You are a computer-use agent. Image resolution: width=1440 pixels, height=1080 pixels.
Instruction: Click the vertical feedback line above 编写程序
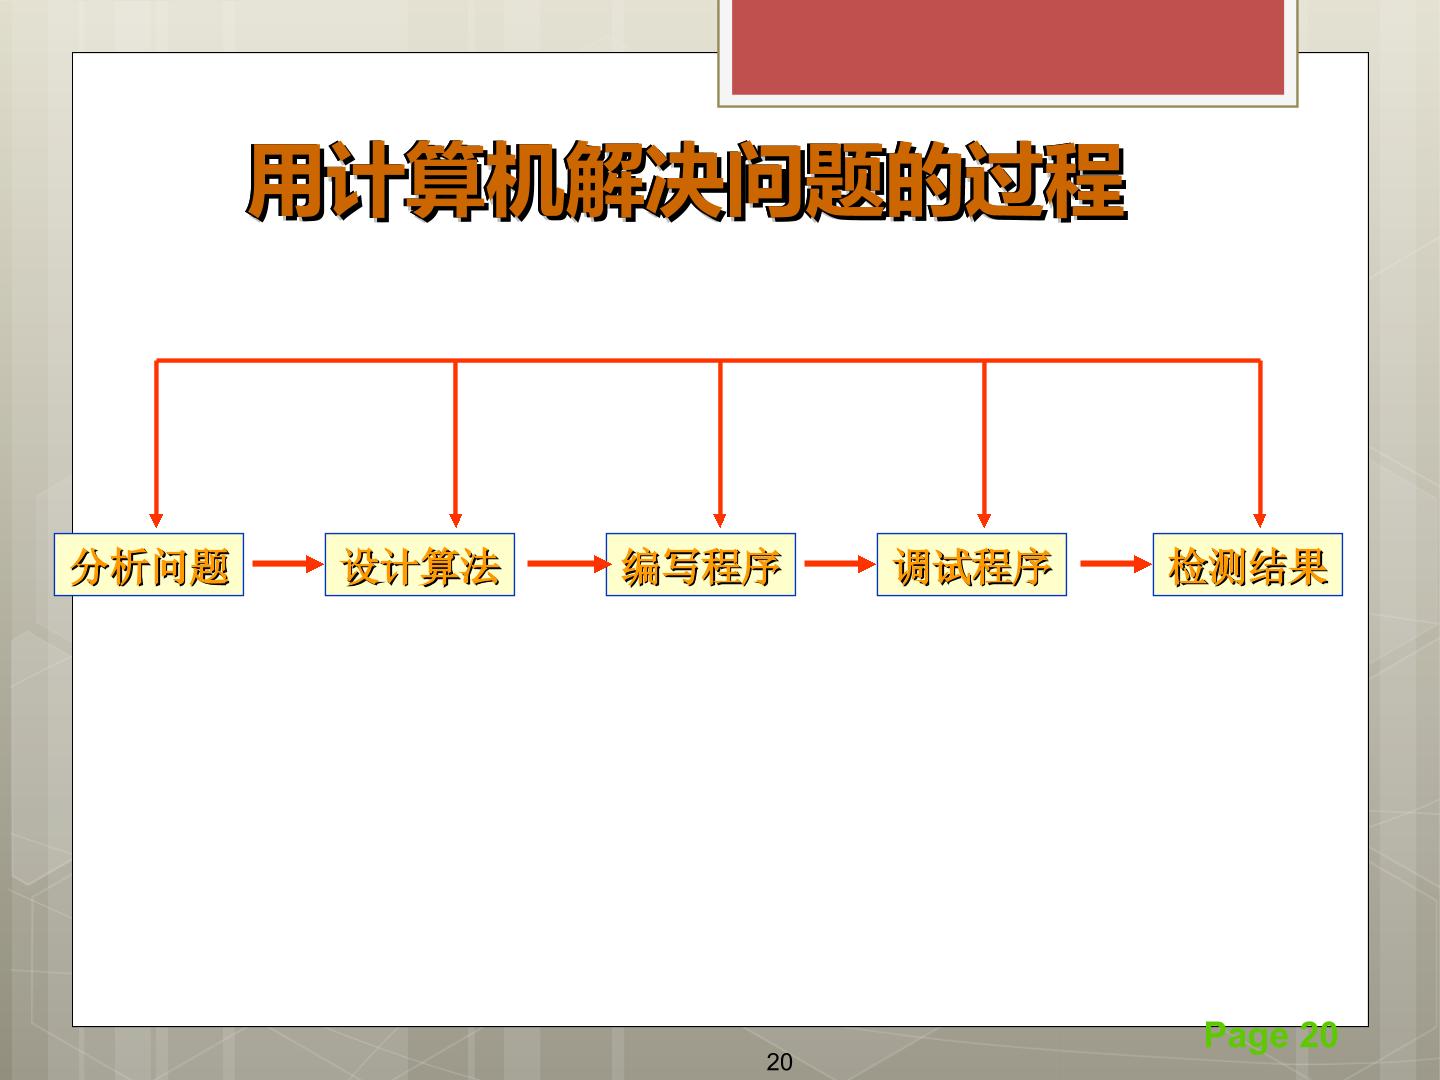[720, 437]
